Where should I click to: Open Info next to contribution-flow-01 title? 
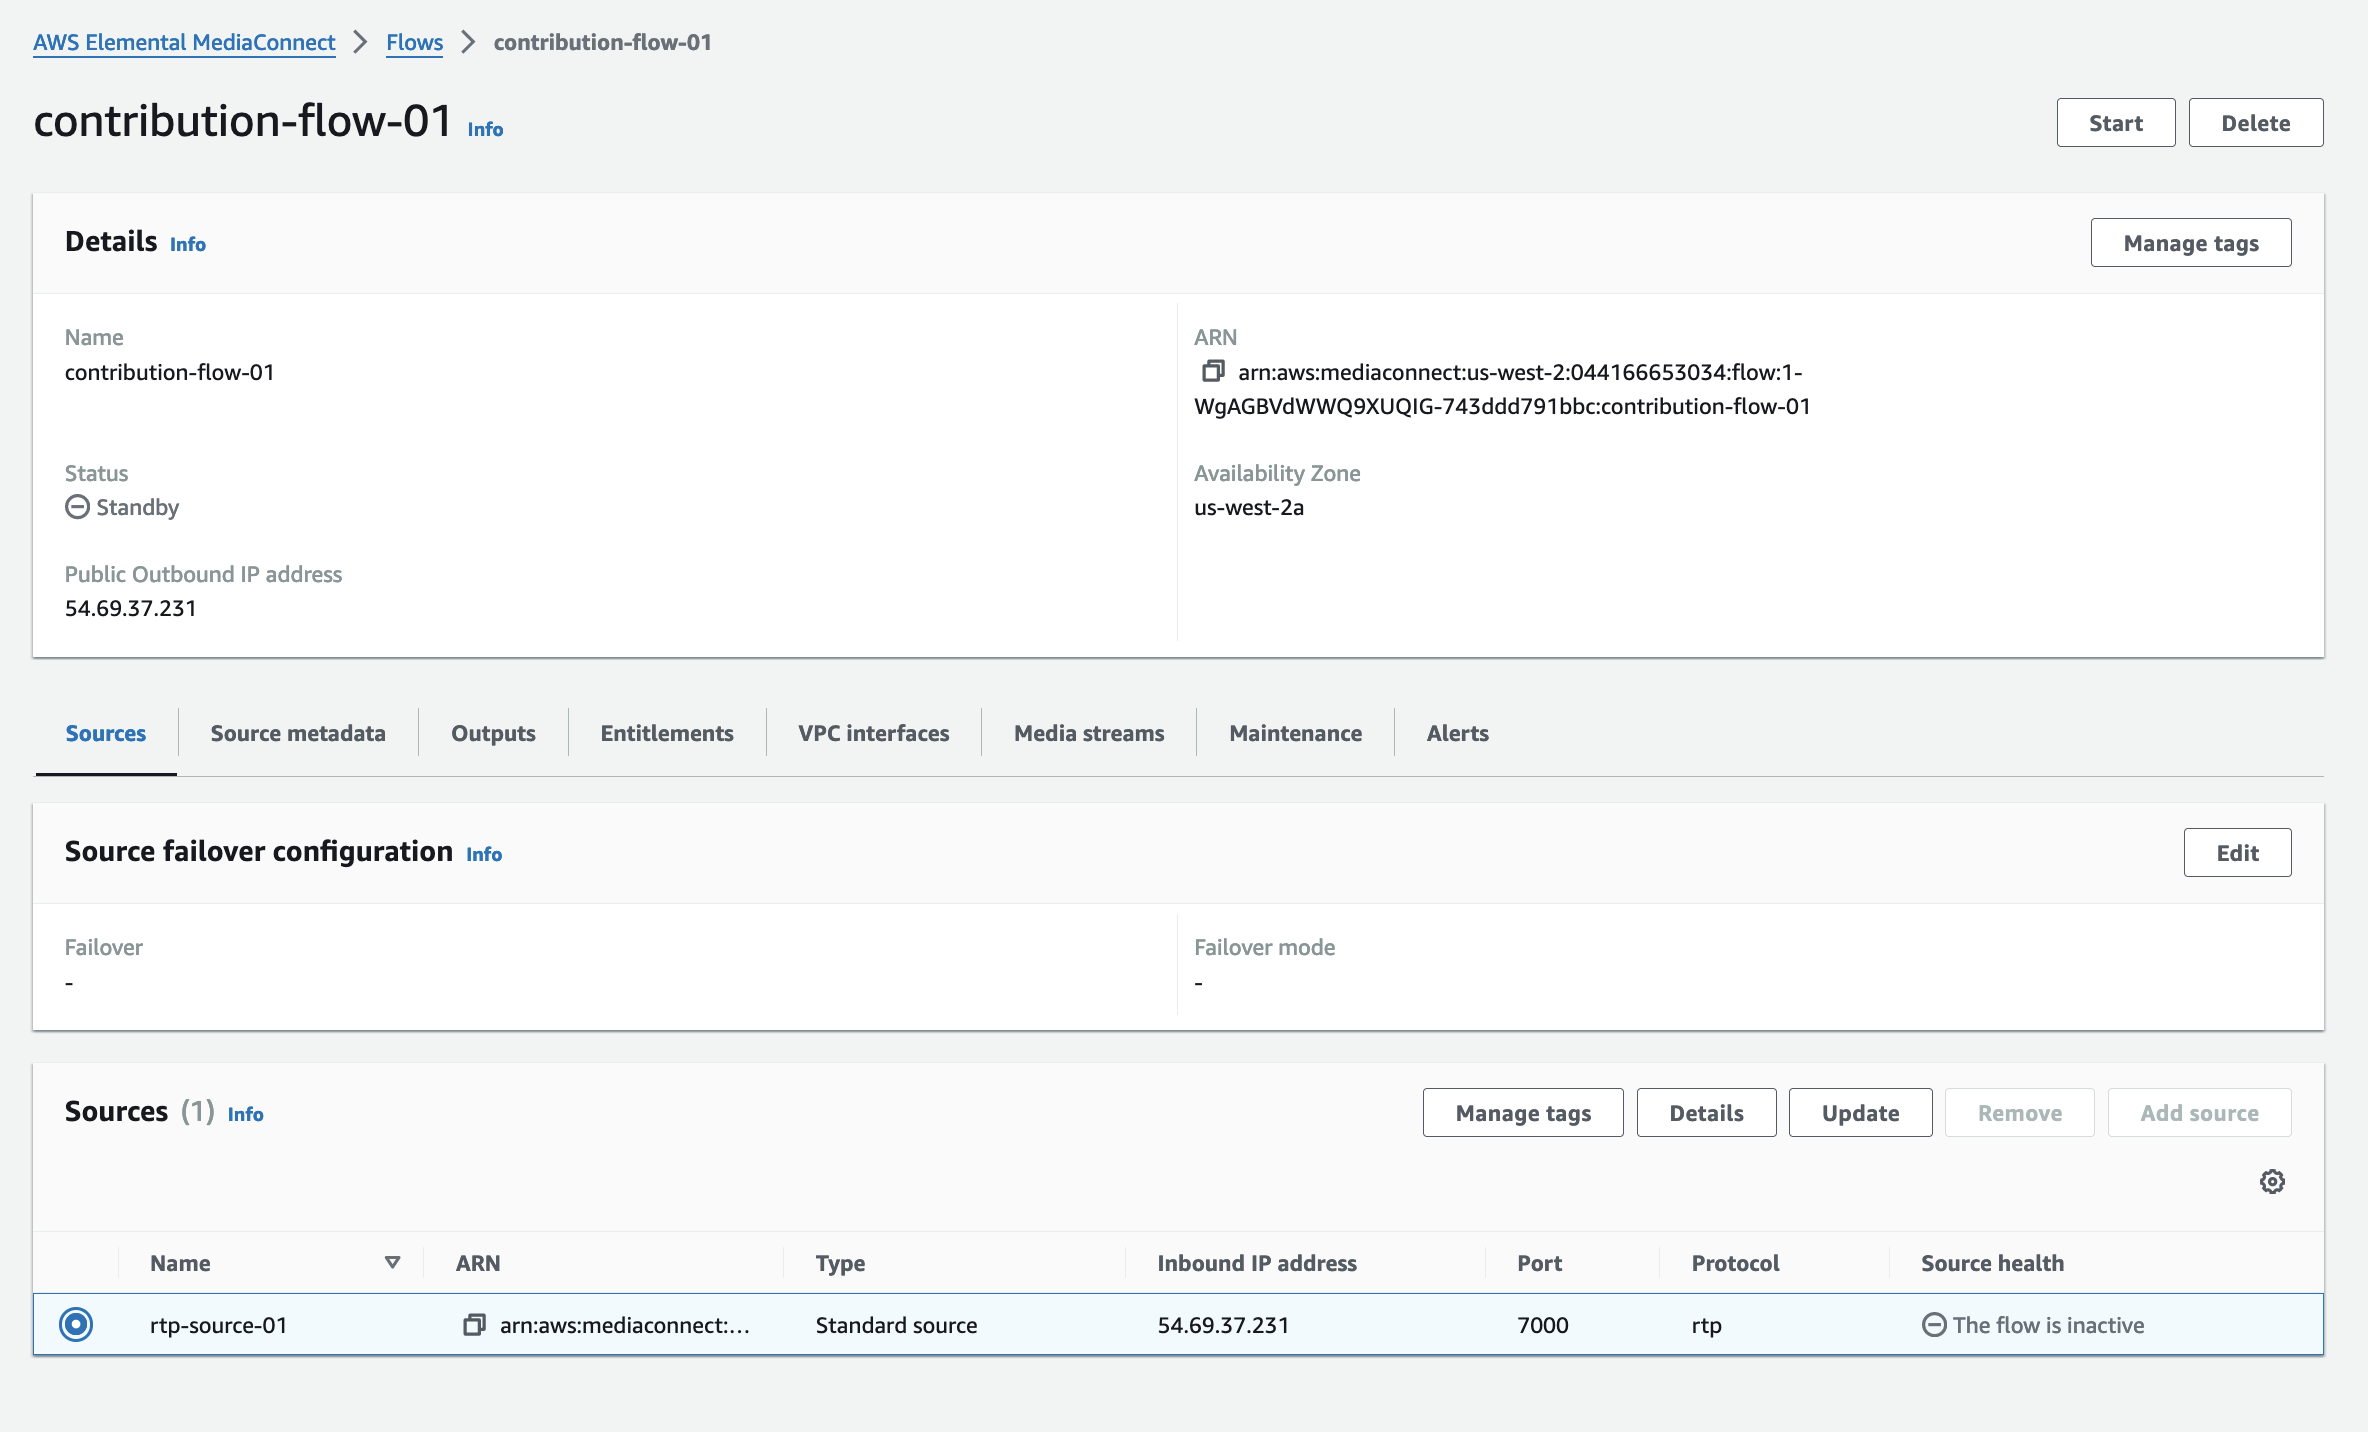pyautogui.click(x=485, y=129)
